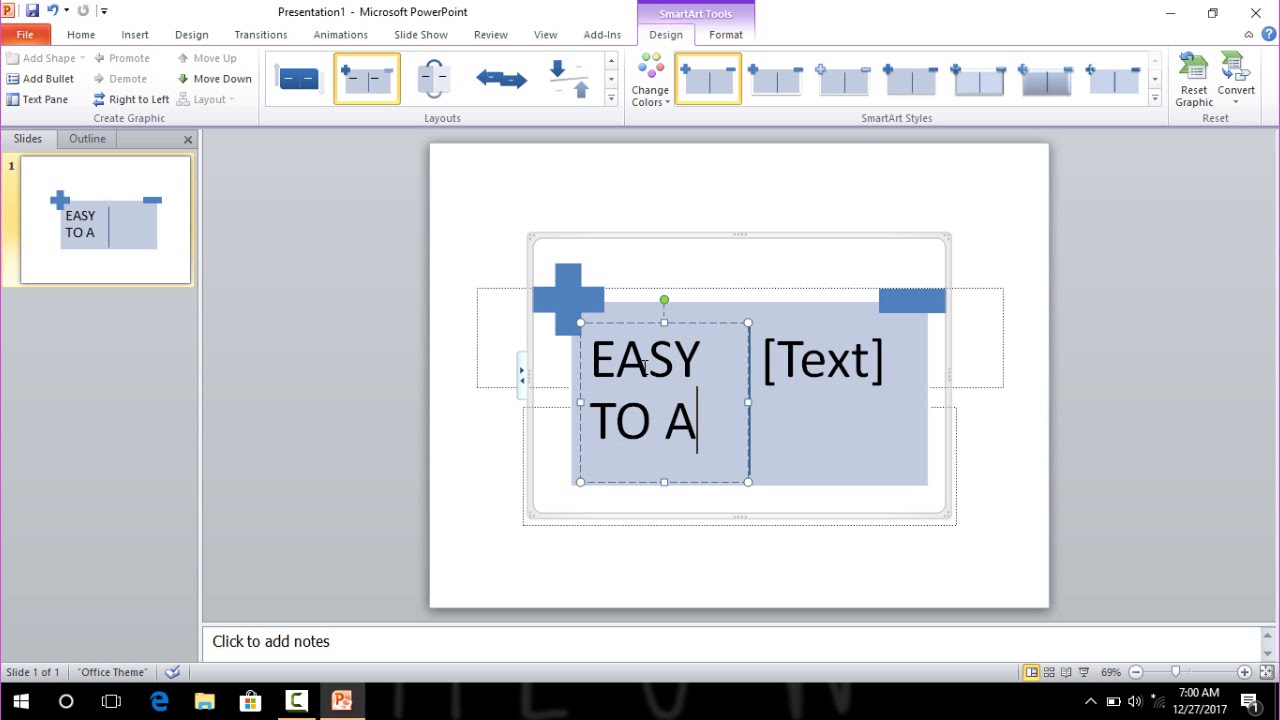This screenshot has width=1280, height=720.
Task: Open the Text Pane
Action: click(x=37, y=99)
